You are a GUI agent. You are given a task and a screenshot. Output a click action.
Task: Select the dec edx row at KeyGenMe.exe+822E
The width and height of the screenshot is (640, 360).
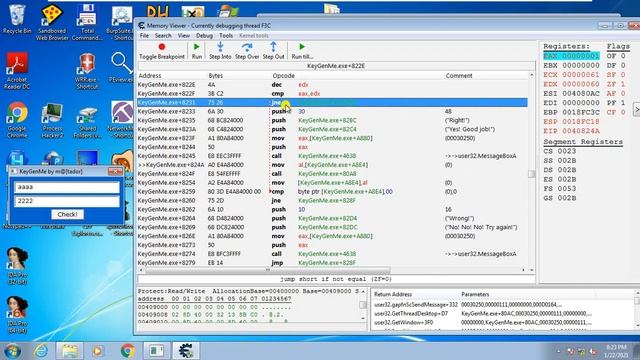point(332,84)
